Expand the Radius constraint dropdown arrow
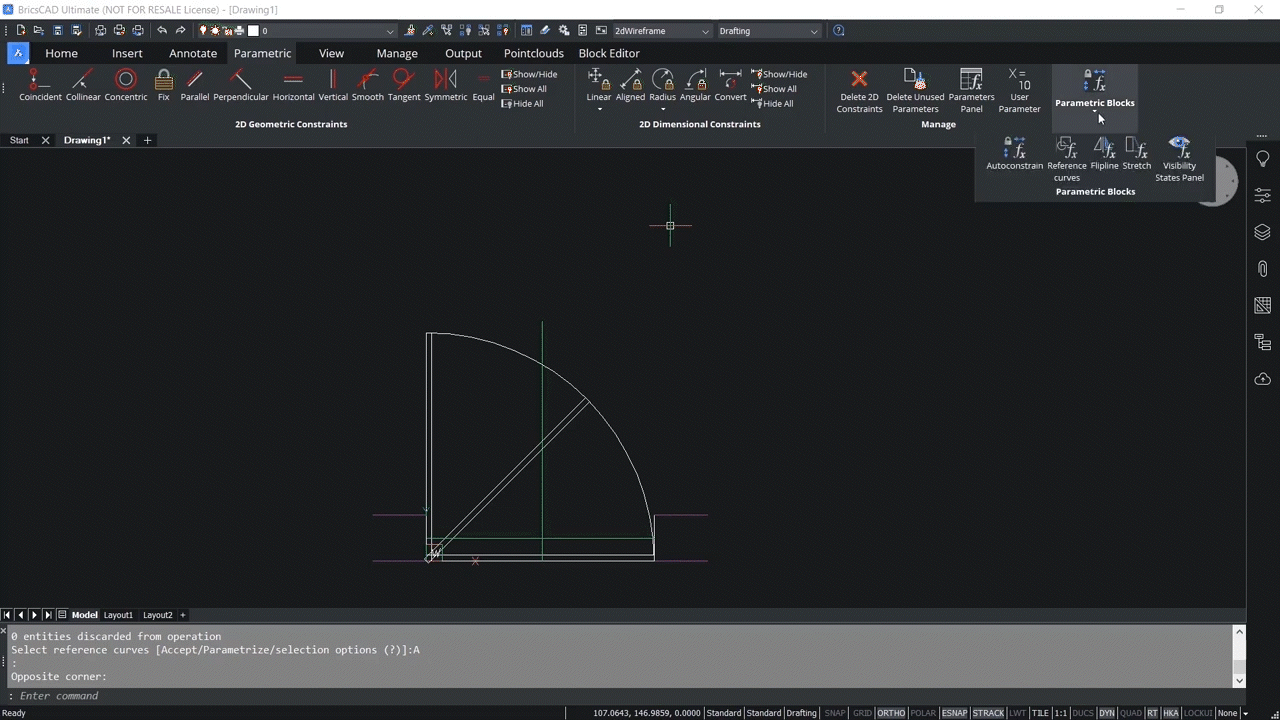This screenshot has height=720, width=1280. point(663,108)
